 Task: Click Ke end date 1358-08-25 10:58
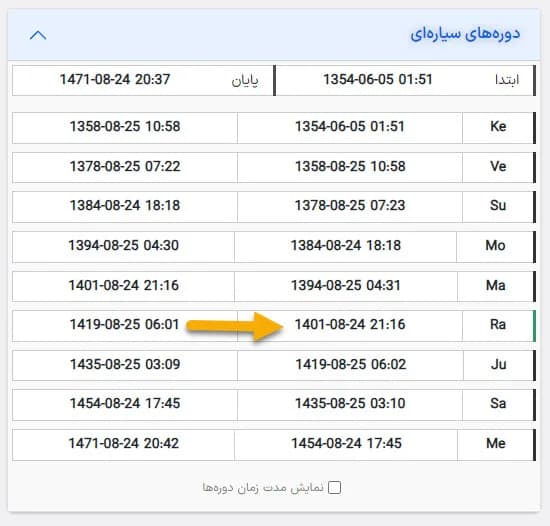[x=125, y=126]
